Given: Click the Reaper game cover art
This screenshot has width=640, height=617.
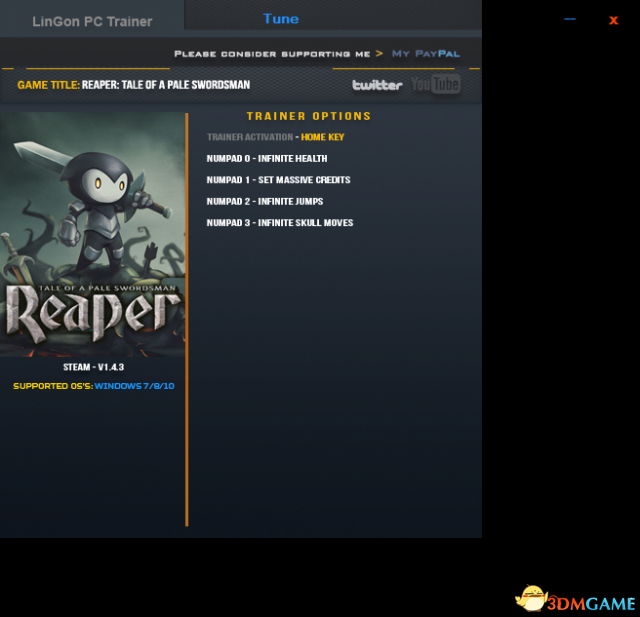Looking at the screenshot, I should 93,234.
